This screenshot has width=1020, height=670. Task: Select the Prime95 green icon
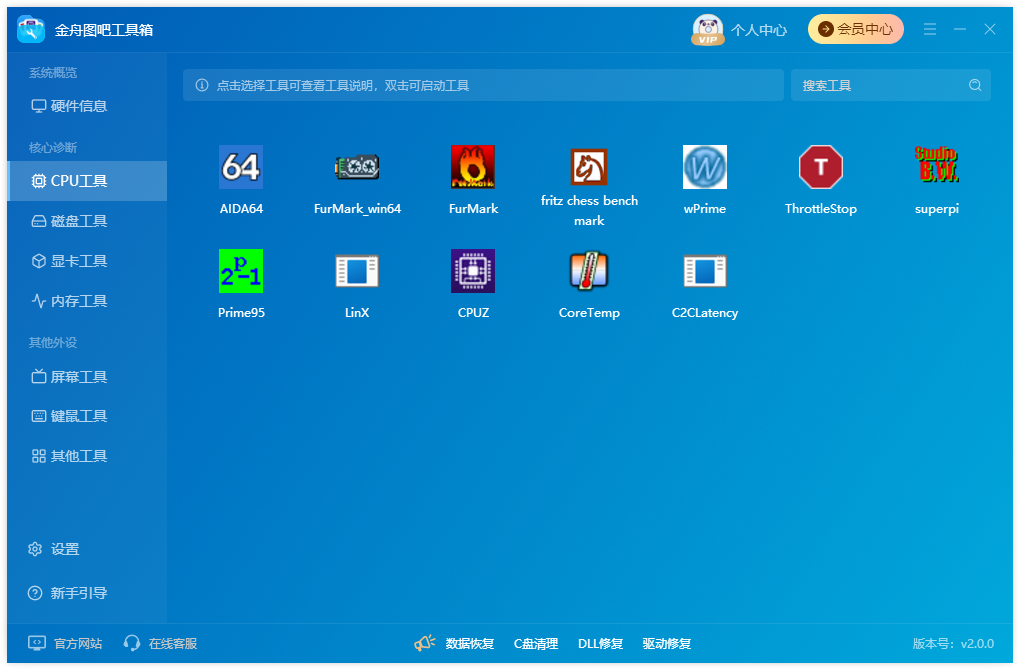click(241, 271)
